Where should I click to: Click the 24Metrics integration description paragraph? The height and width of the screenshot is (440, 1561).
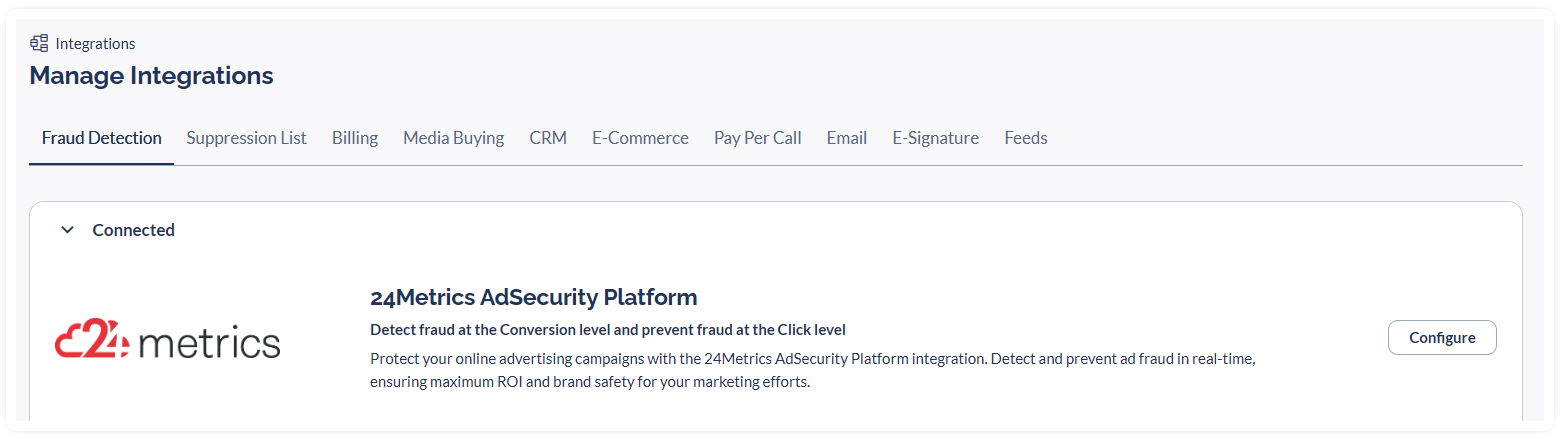click(813, 370)
